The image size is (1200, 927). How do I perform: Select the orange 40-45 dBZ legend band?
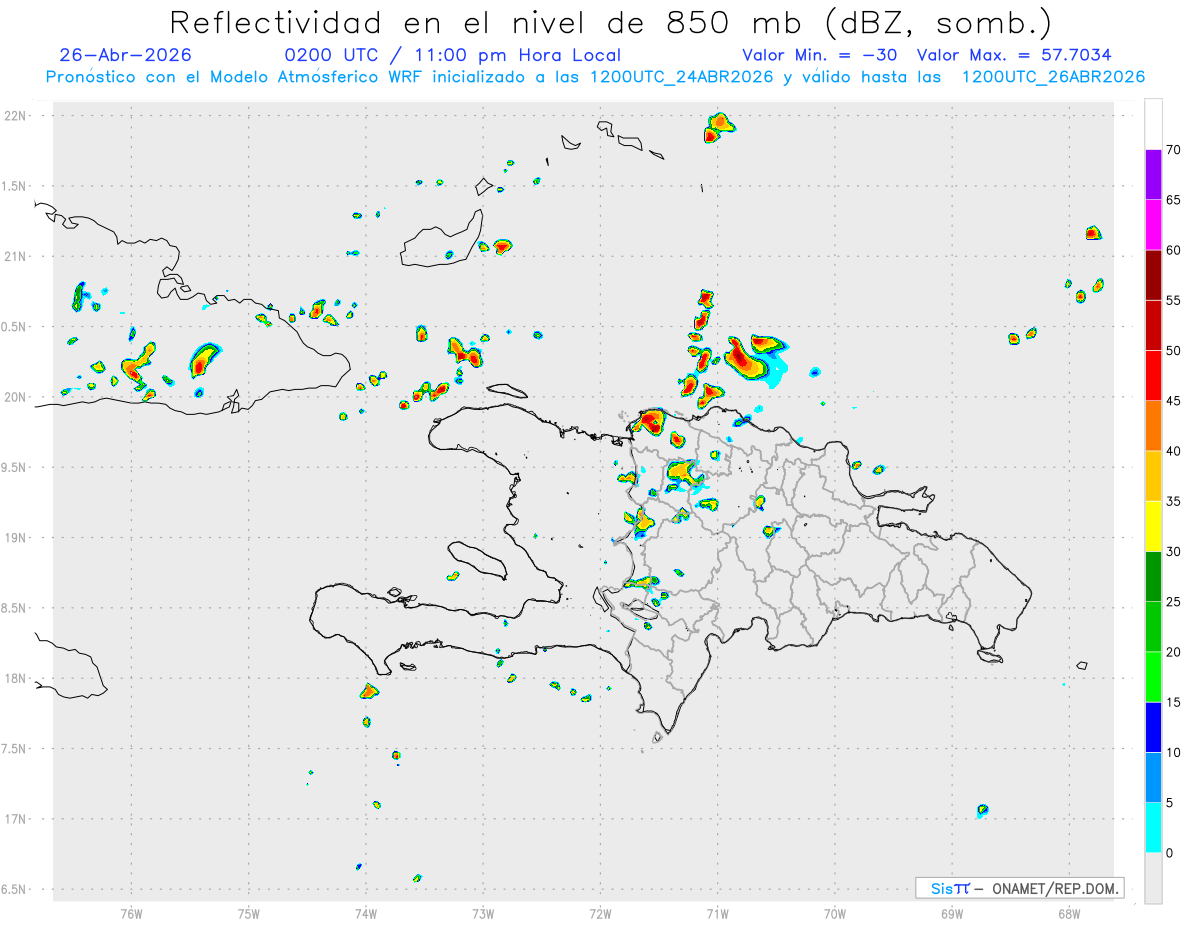point(1153,426)
